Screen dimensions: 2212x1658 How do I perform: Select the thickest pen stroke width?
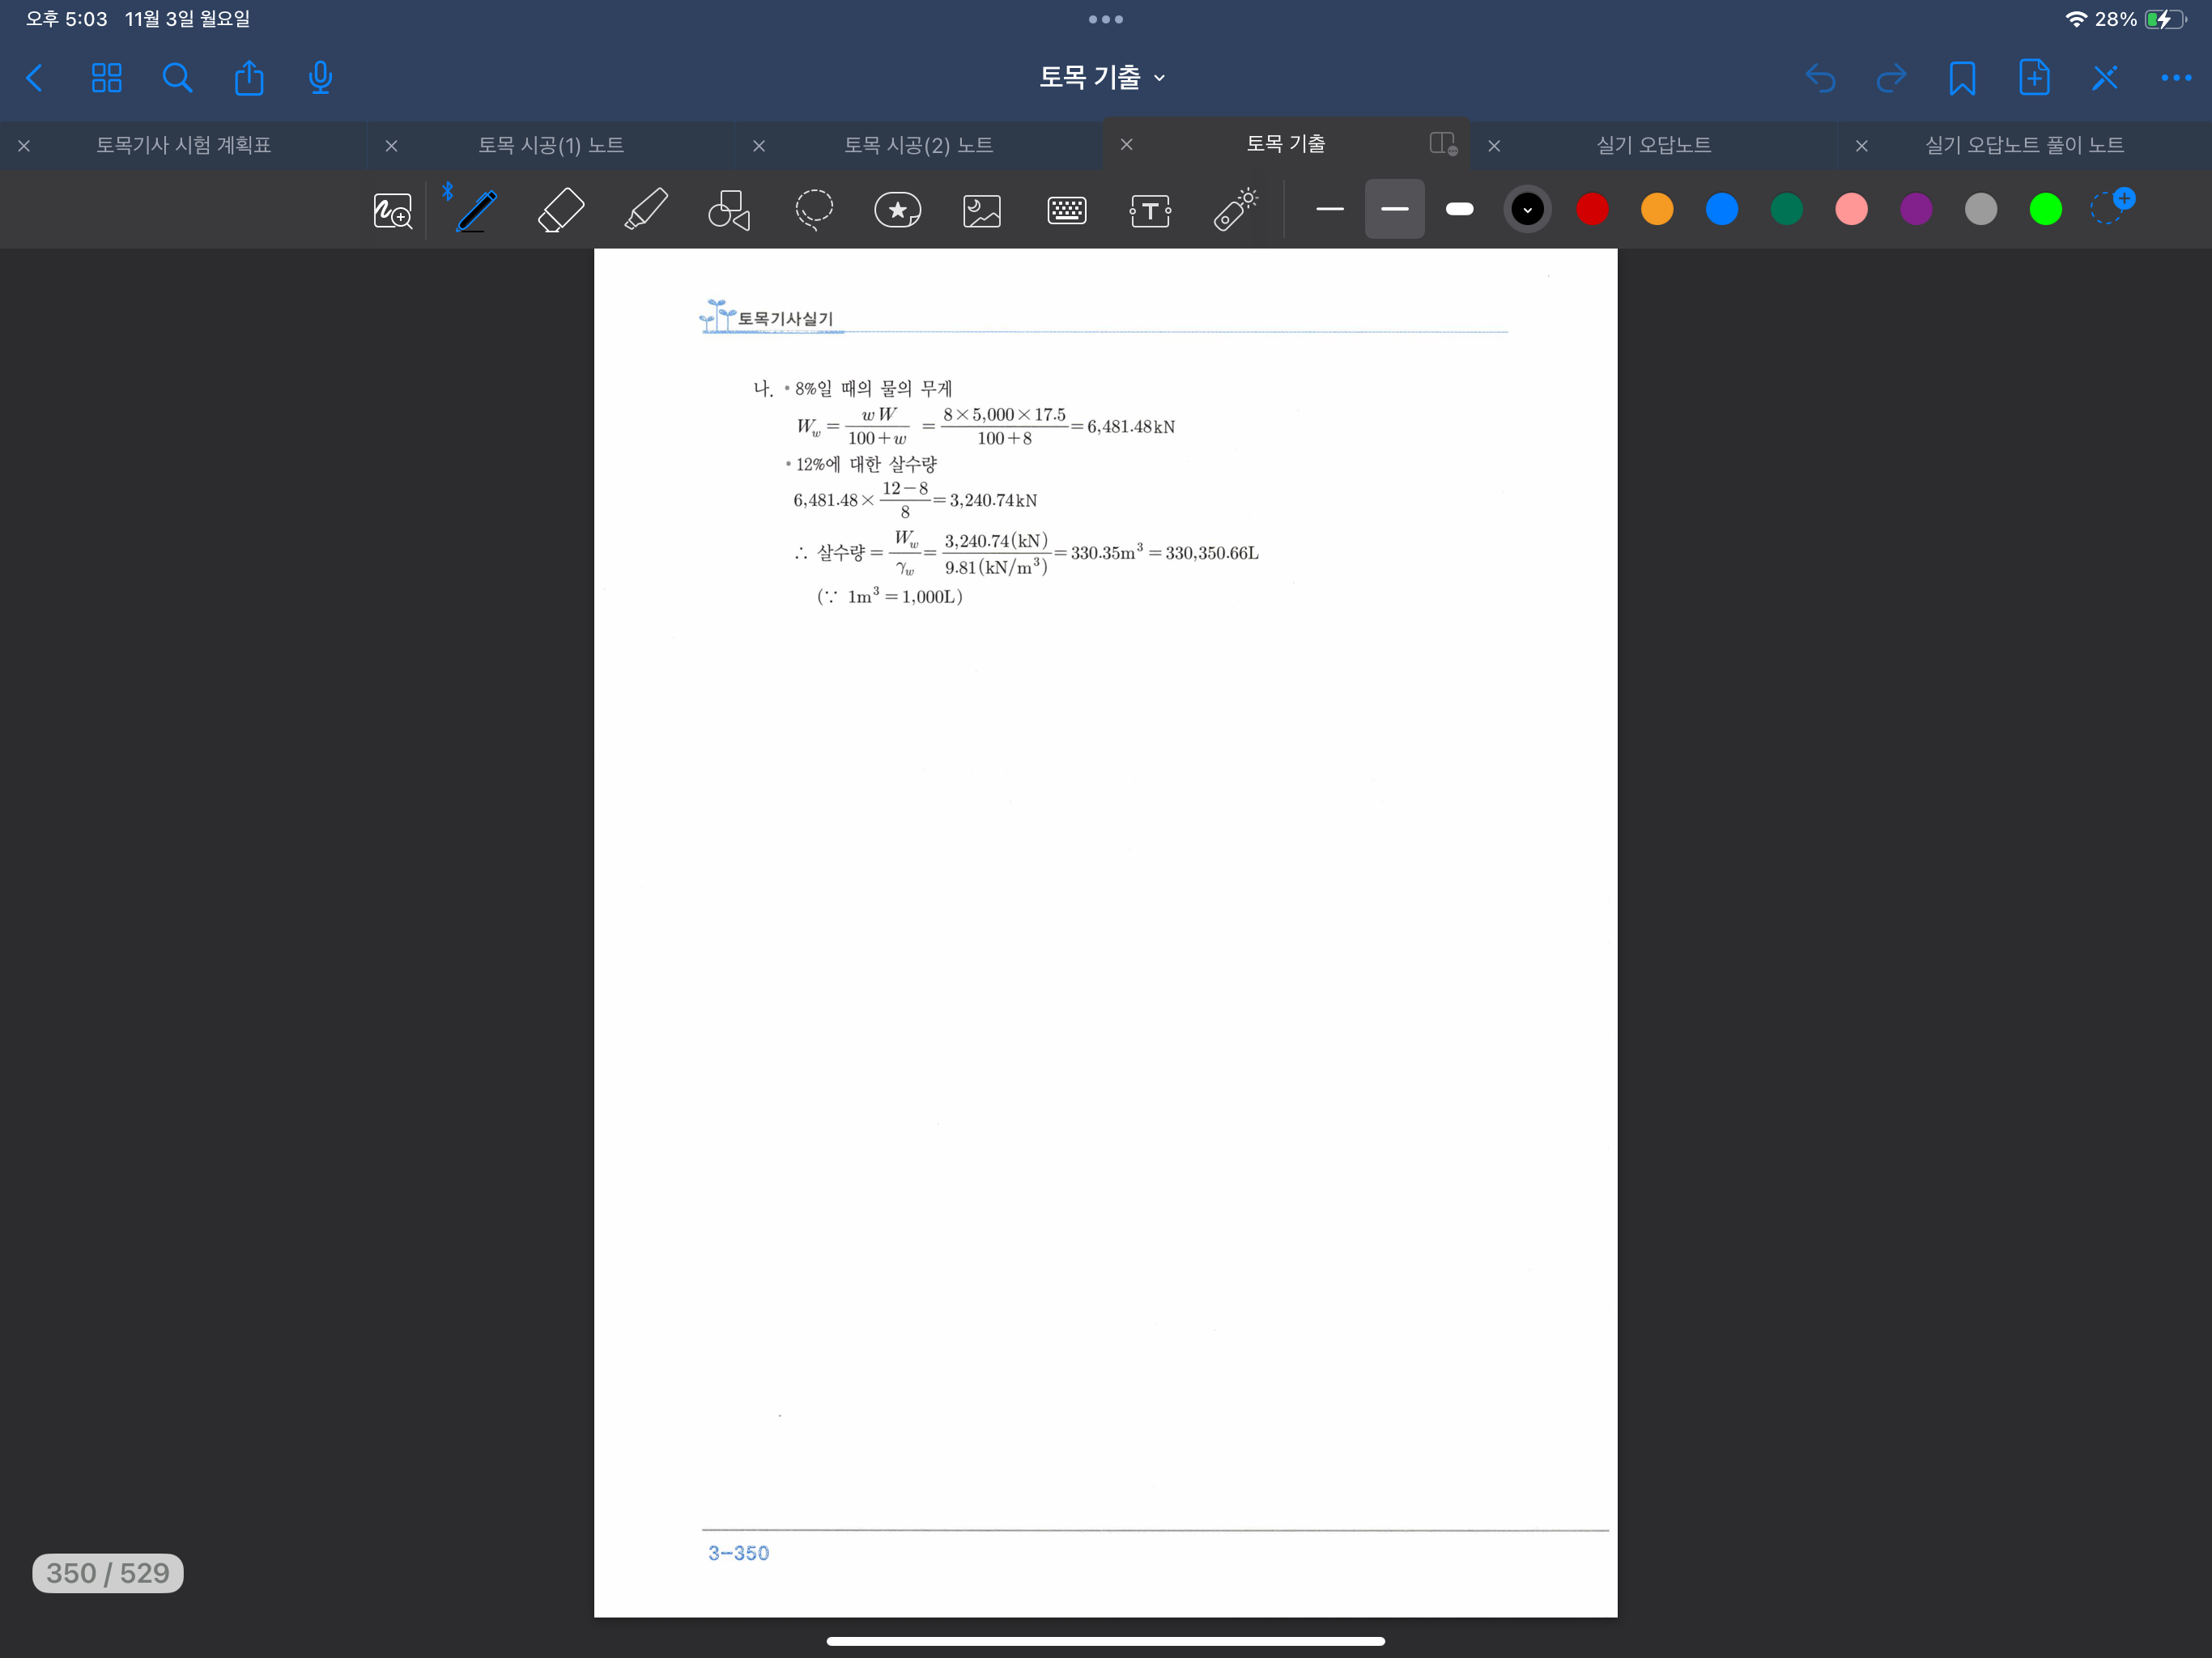coord(1459,209)
